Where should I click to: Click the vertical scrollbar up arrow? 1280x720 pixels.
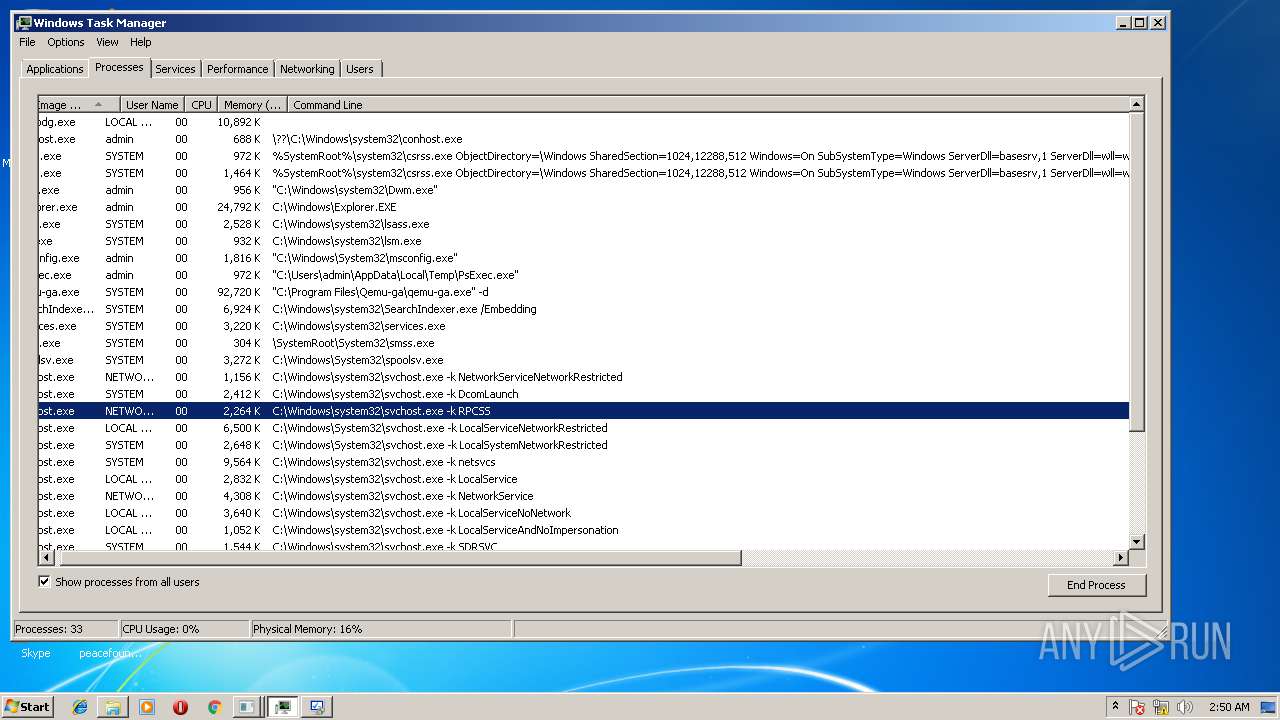tap(1136, 104)
